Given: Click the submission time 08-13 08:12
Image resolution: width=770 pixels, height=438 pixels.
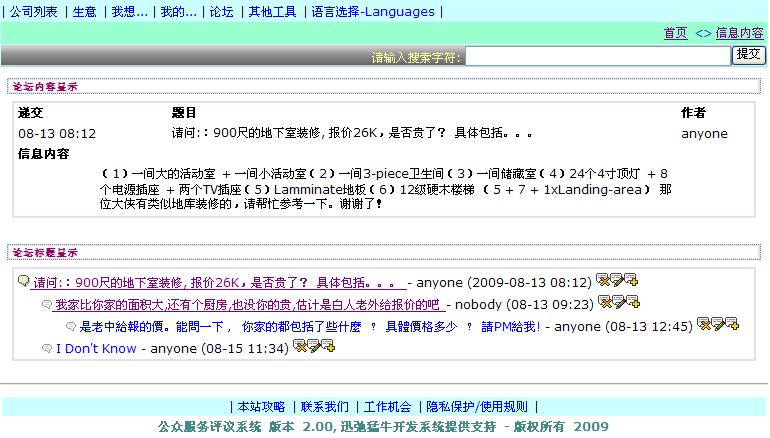Looking at the screenshot, I should click(57, 134).
